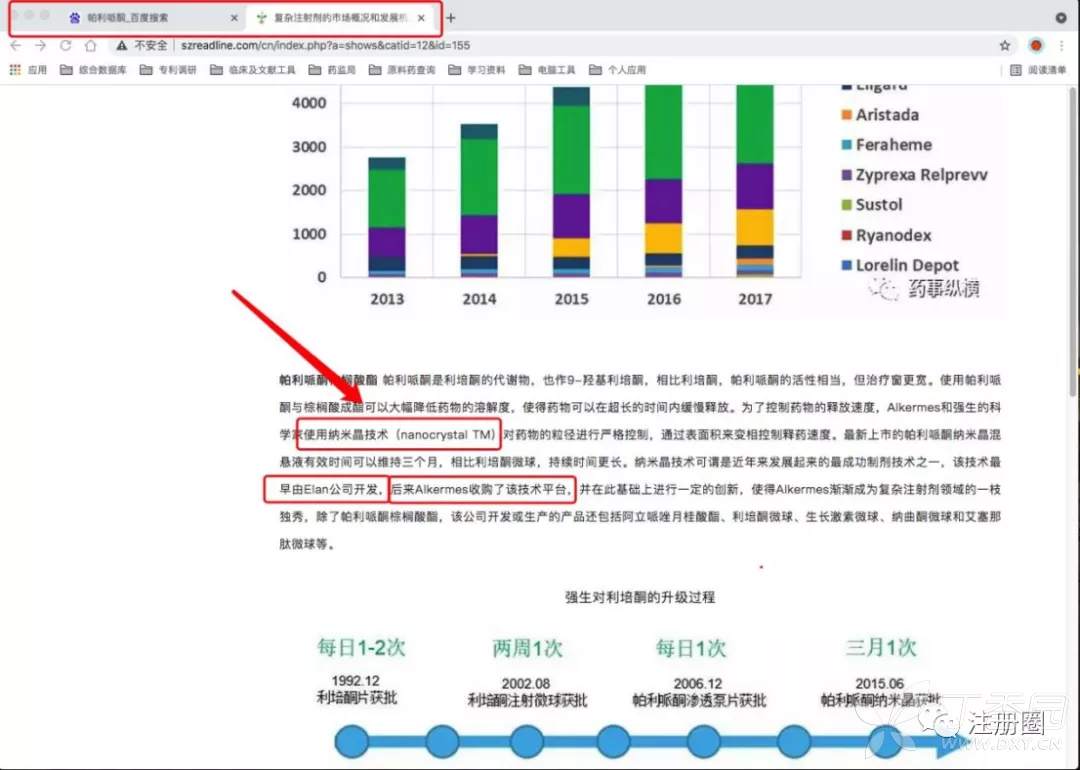Open the new tab plus button

coord(451,18)
